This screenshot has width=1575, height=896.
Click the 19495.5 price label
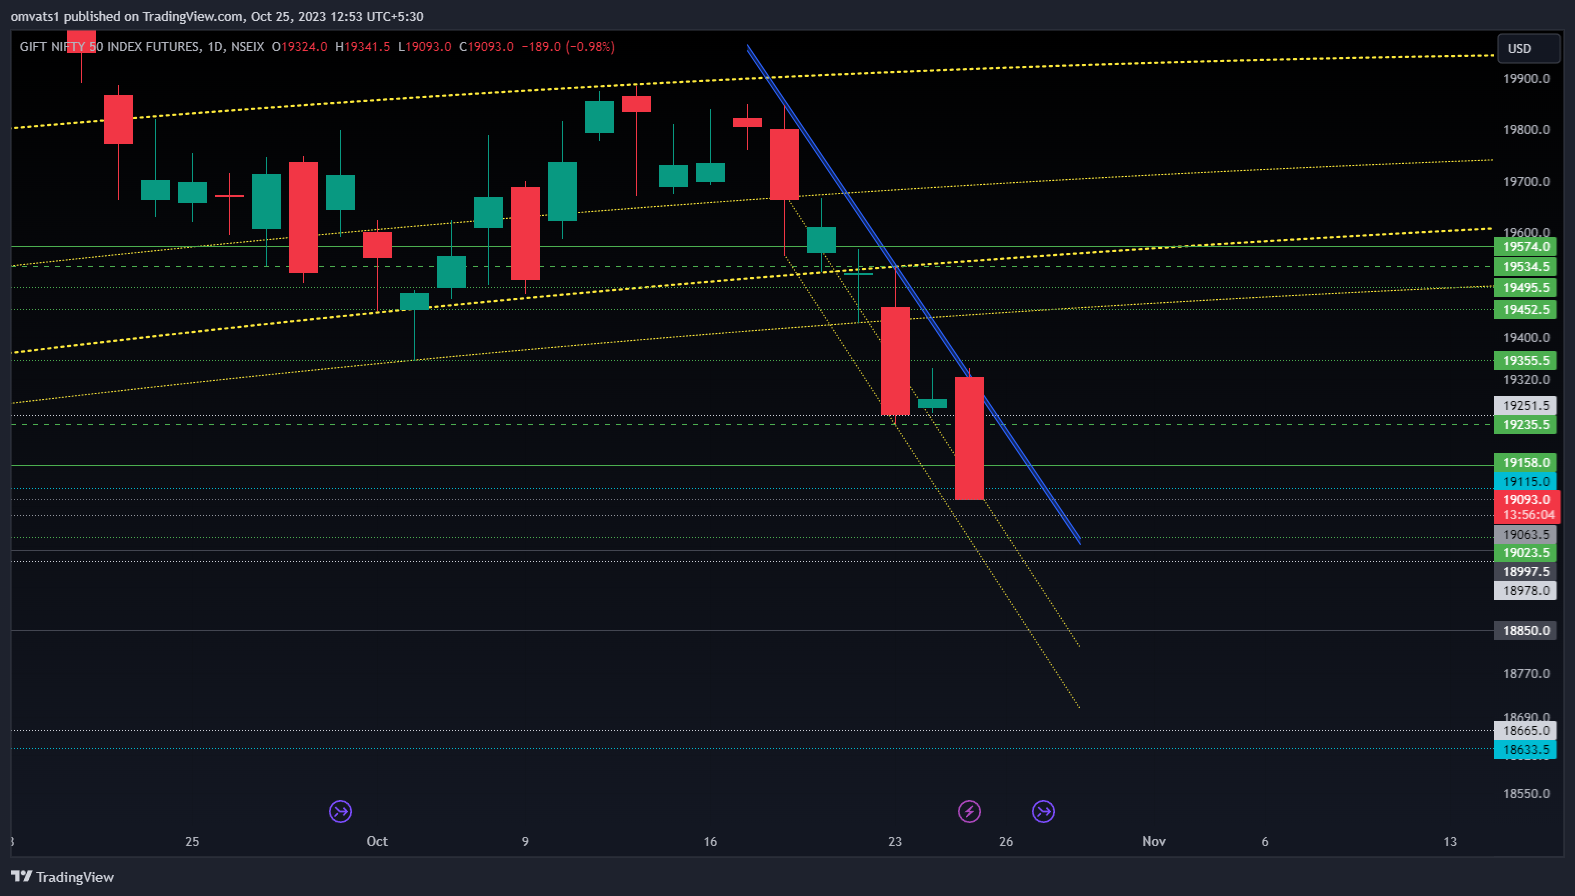[1526, 288]
